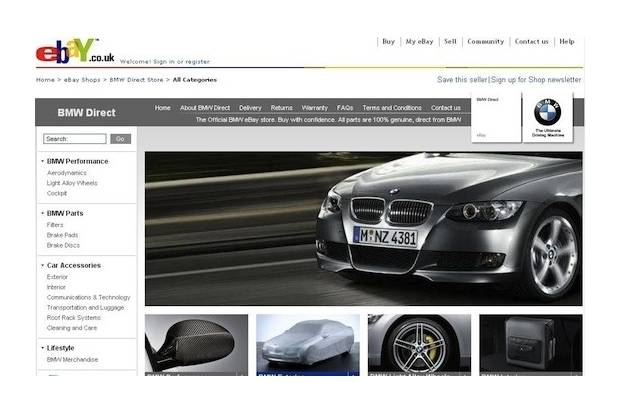Open Brake Pads subcategory
This screenshot has width=620, height=413.
tap(62, 235)
